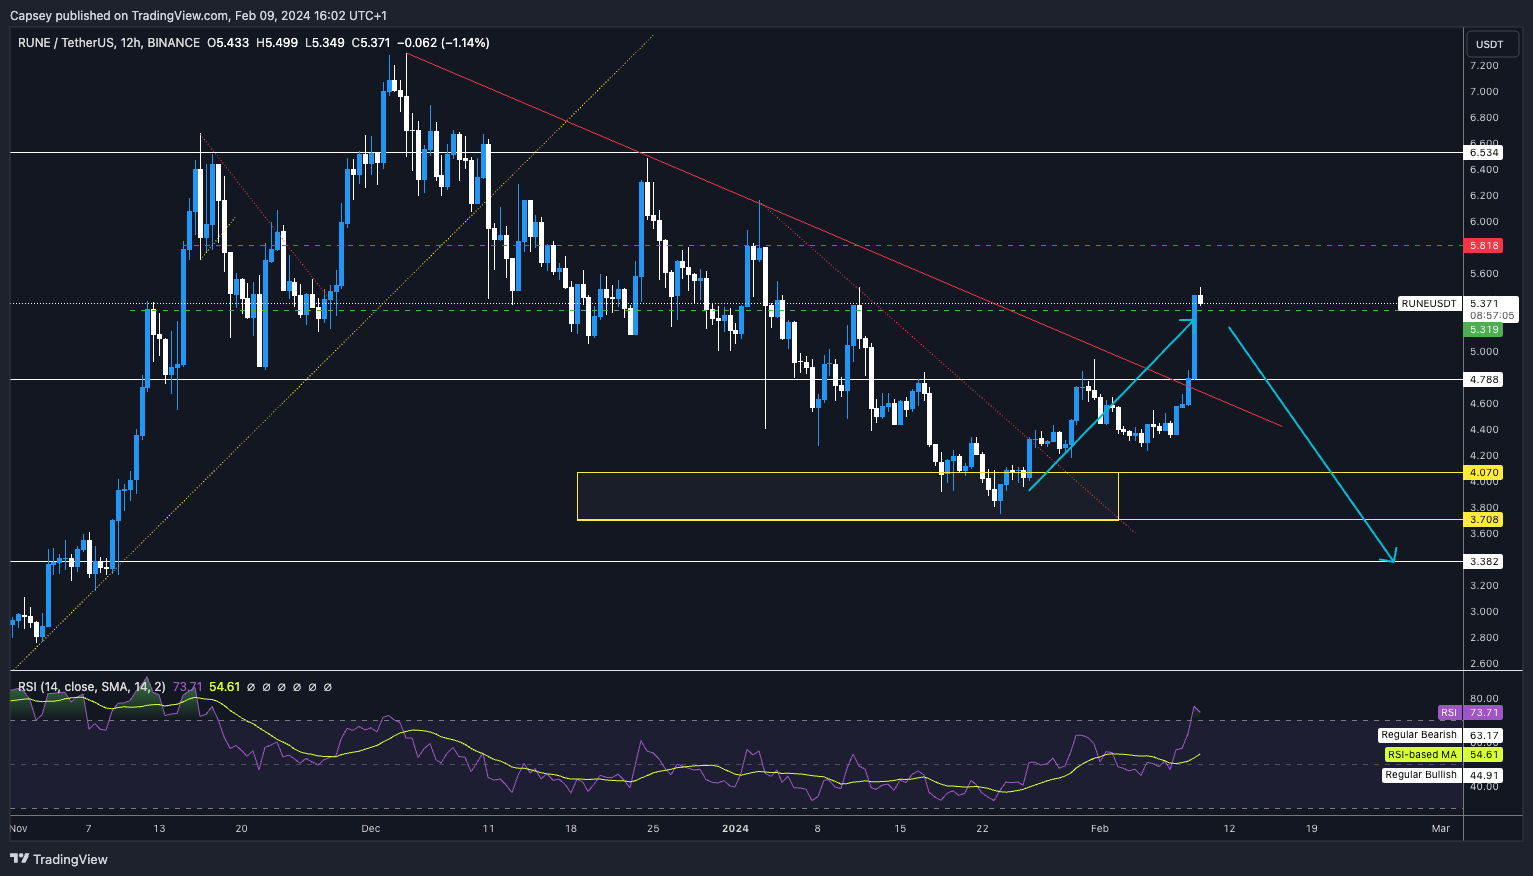Click the Nov label on time axis
The height and width of the screenshot is (876, 1533).
pyautogui.click(x=19, y=829)
